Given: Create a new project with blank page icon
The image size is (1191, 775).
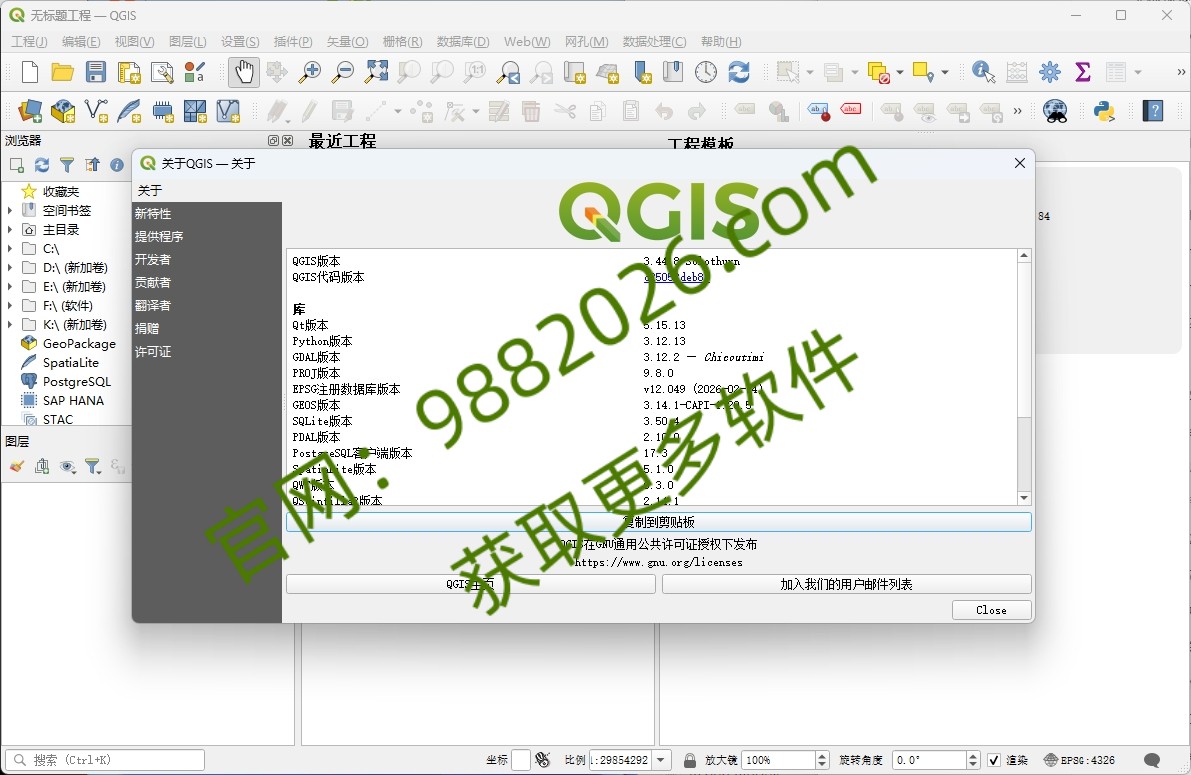Looking at the screenshot, I should [x=30, y=72].
